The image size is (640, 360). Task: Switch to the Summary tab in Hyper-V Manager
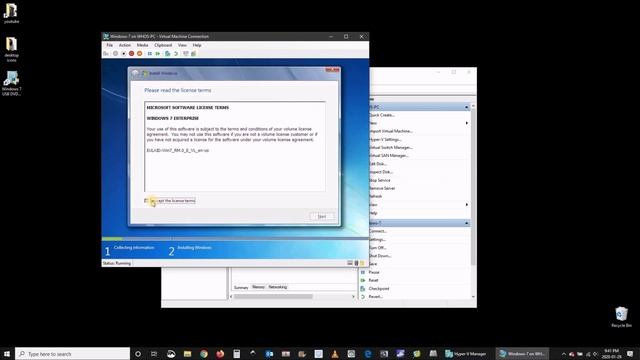(241, 287)
